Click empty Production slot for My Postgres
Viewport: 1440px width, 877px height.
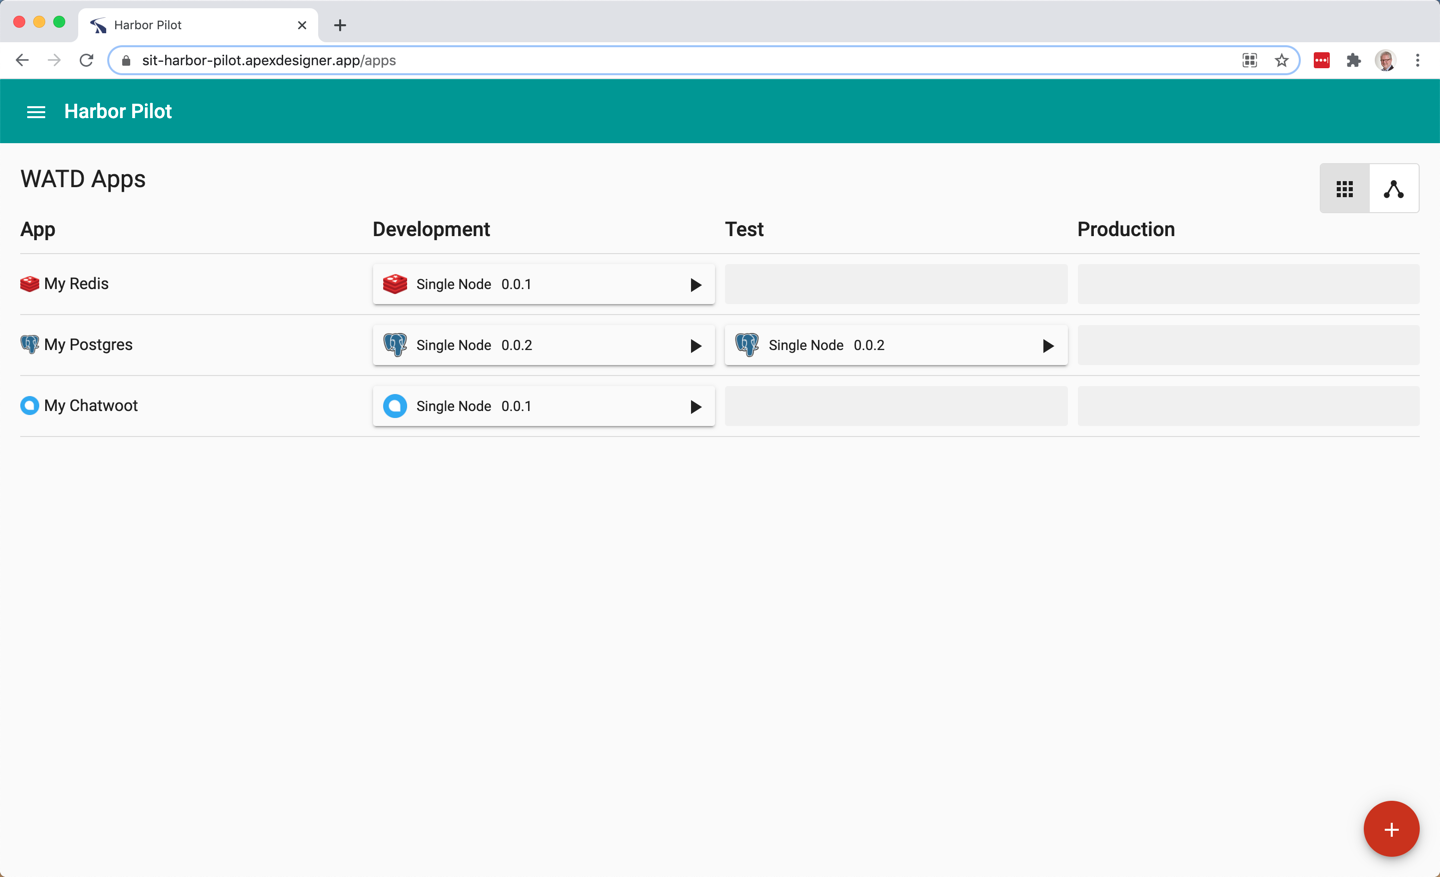1248,345
